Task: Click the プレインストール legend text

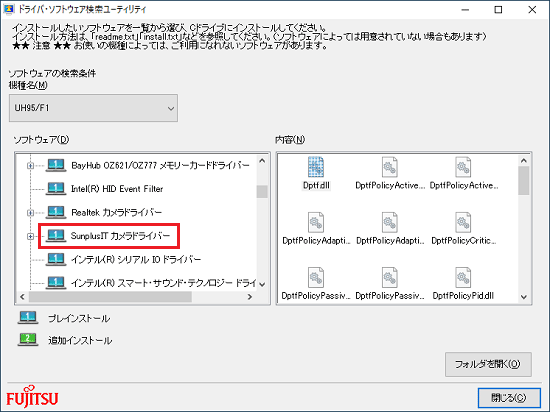Action: pyautogui.click(x=79, y=318)
